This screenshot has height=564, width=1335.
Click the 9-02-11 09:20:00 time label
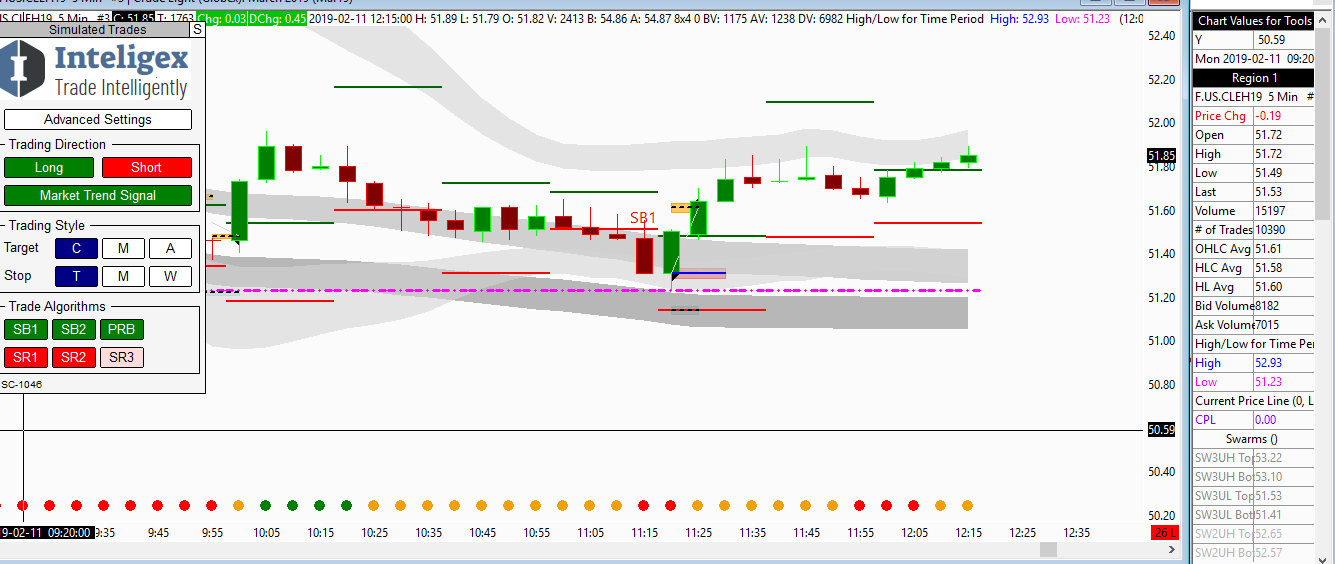coord(47,533)
